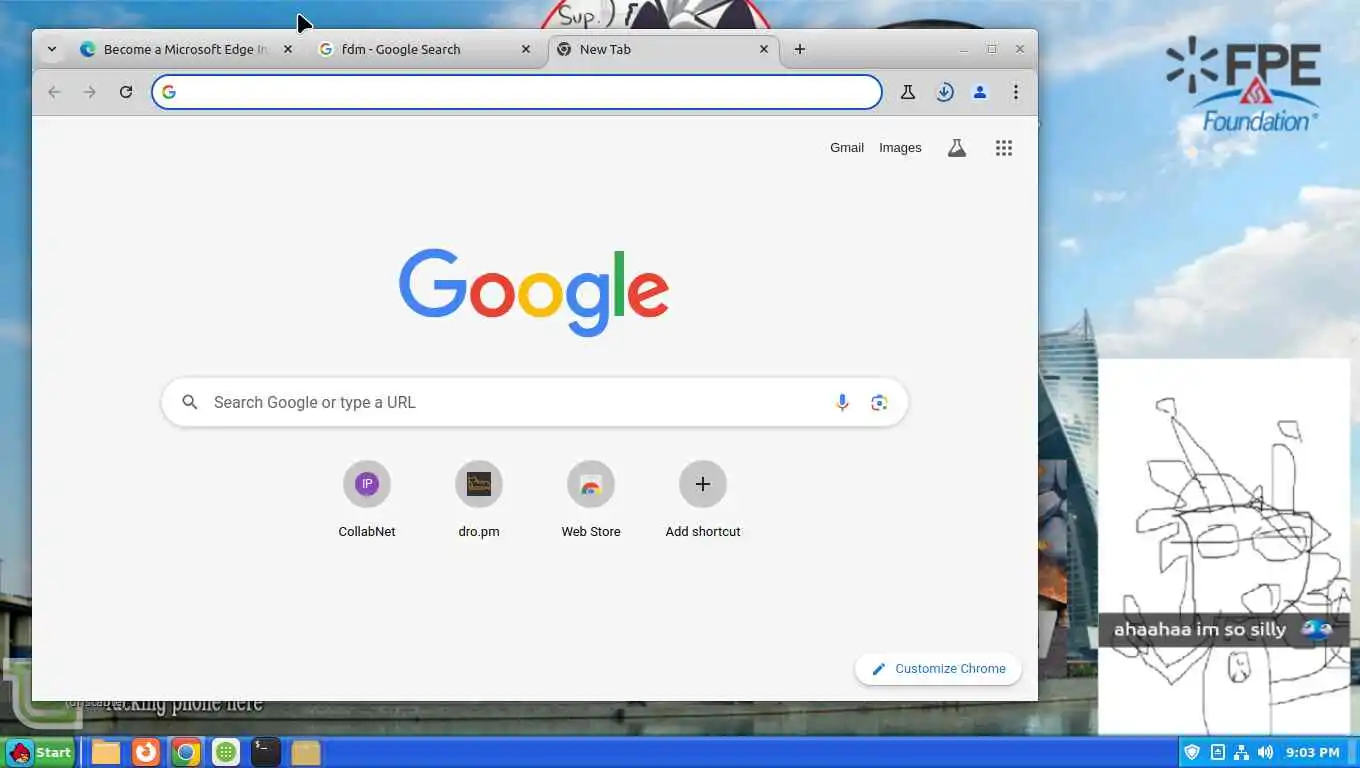
Task: Search by image with Google Lens icon
Action: coord(879,402)
